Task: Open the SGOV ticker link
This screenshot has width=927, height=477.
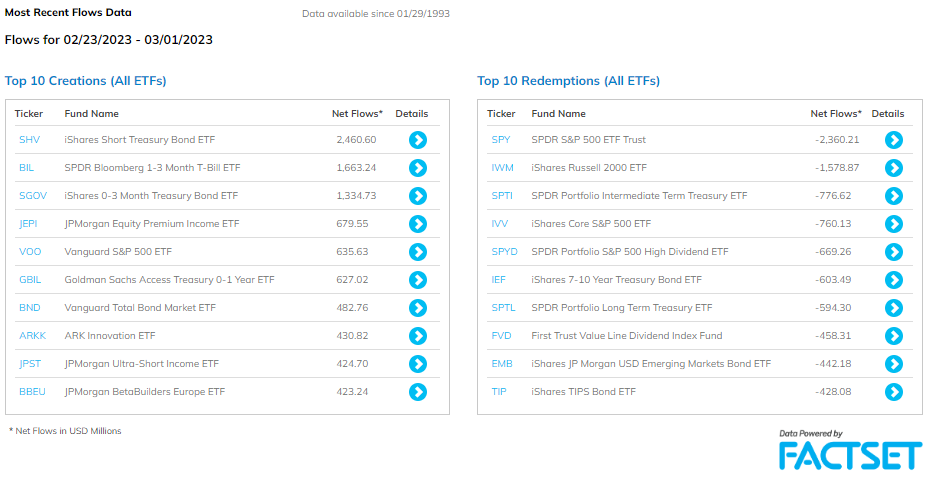Action: [x=33, y=196]
